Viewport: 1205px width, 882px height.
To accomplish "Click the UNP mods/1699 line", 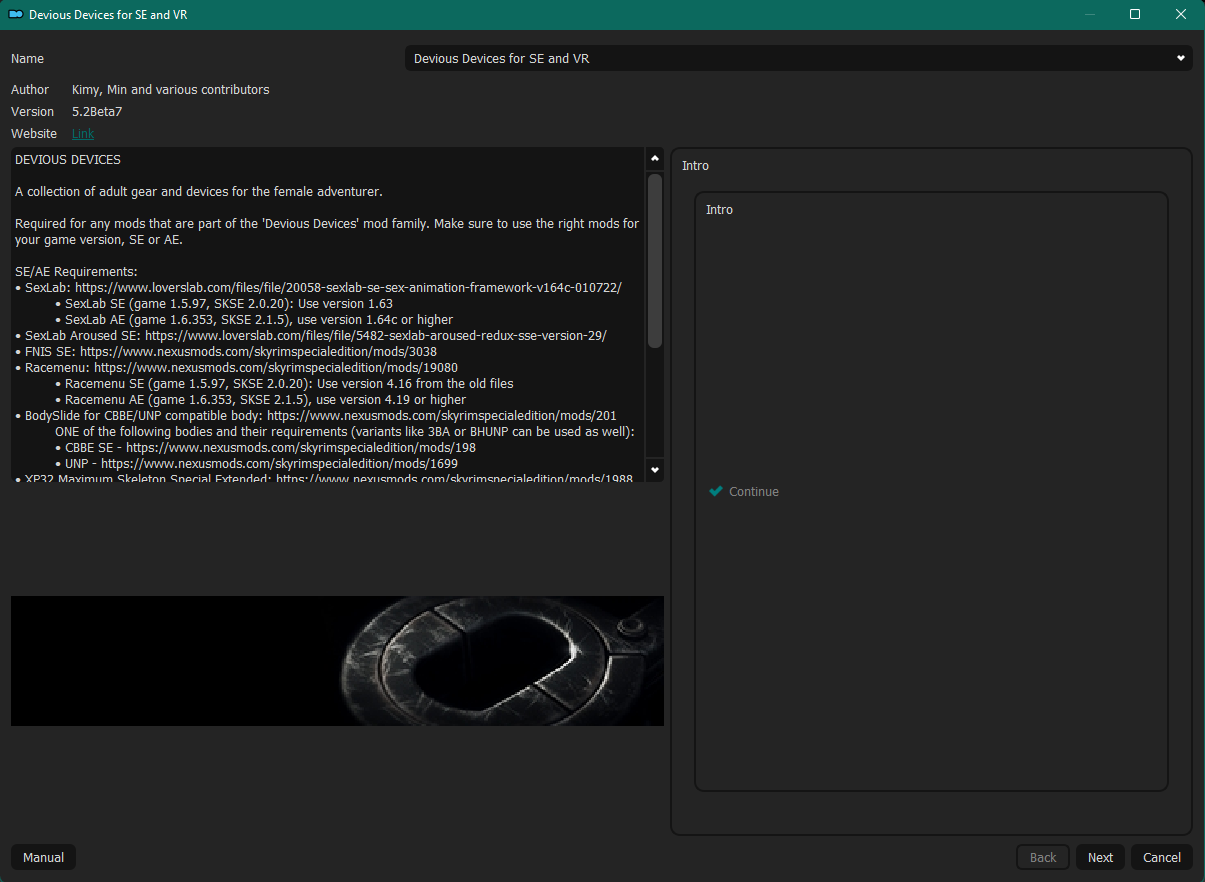I will tap(256, 464).
